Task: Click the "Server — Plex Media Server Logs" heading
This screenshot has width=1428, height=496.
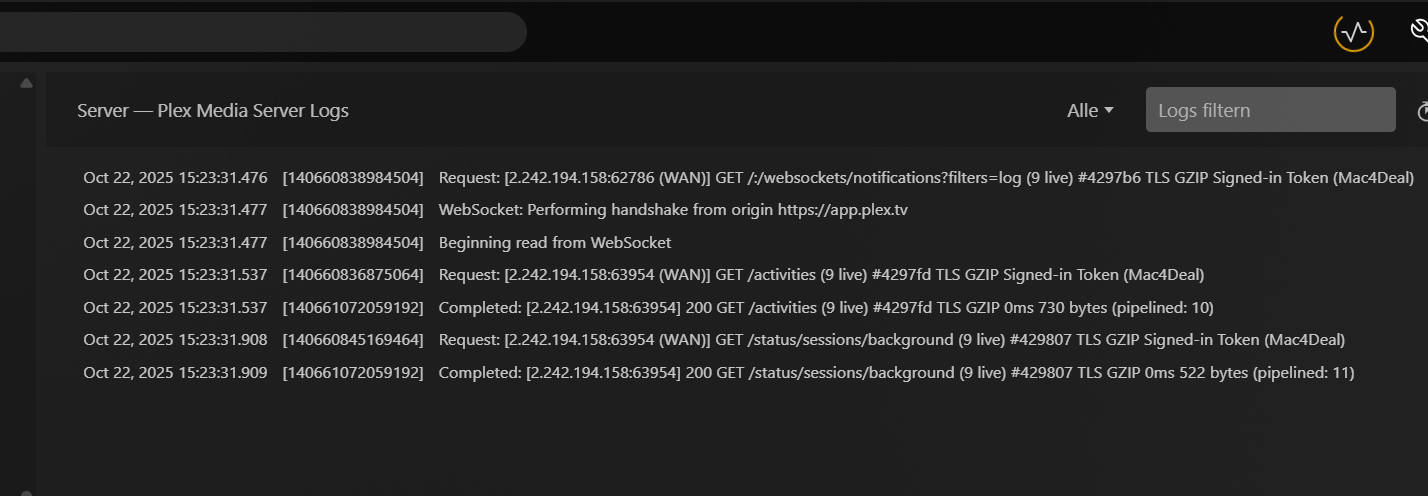Action: (x=213, y=111)
